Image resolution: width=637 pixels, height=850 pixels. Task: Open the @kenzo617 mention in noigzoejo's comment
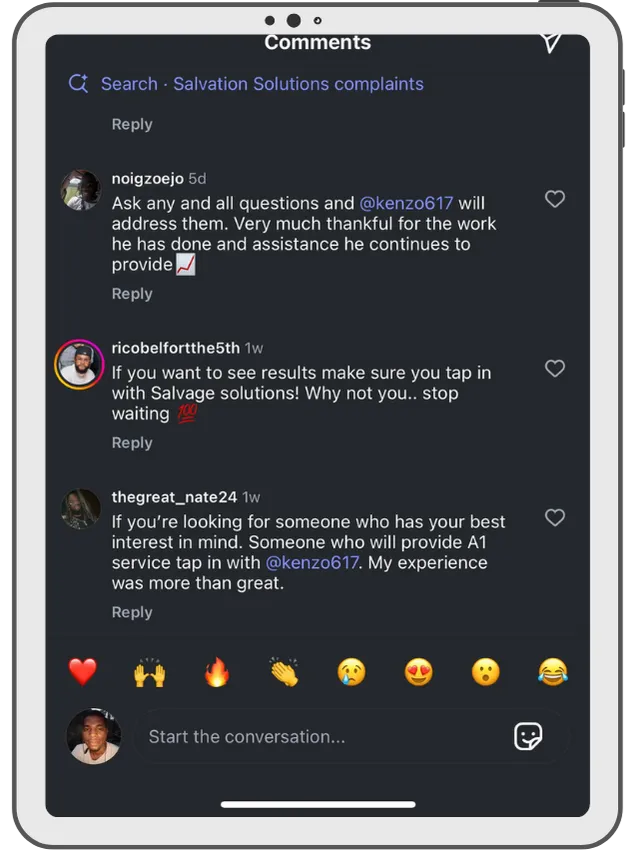tap(406, 203)
